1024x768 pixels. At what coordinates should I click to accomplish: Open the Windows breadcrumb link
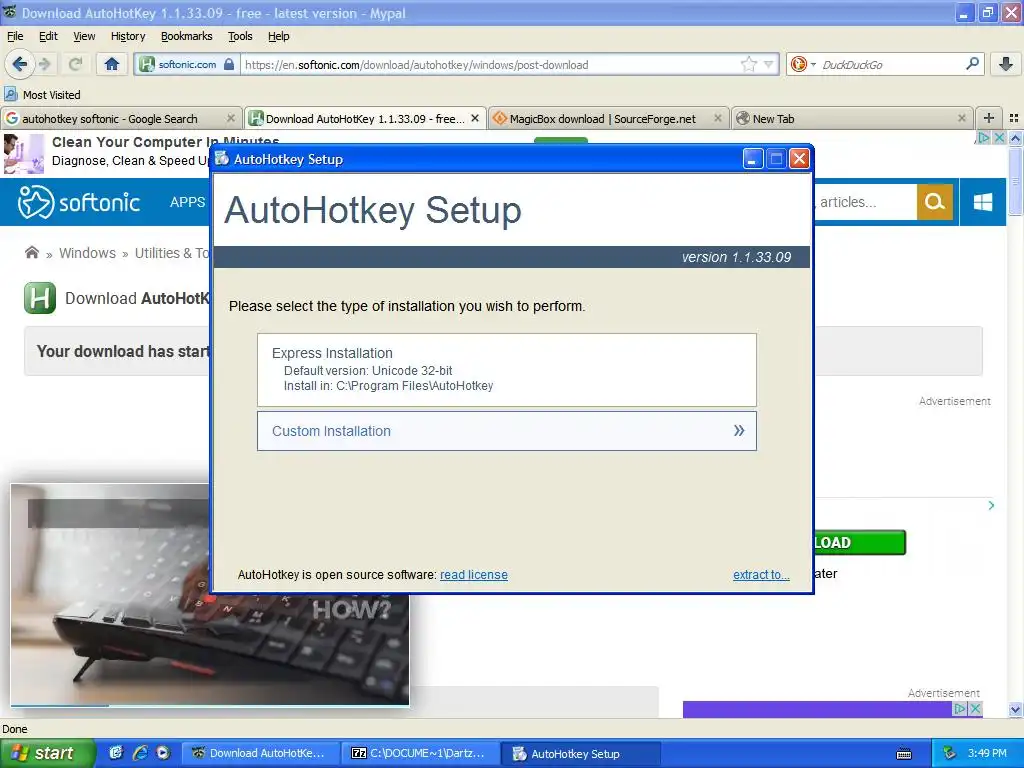click(87, 253)
